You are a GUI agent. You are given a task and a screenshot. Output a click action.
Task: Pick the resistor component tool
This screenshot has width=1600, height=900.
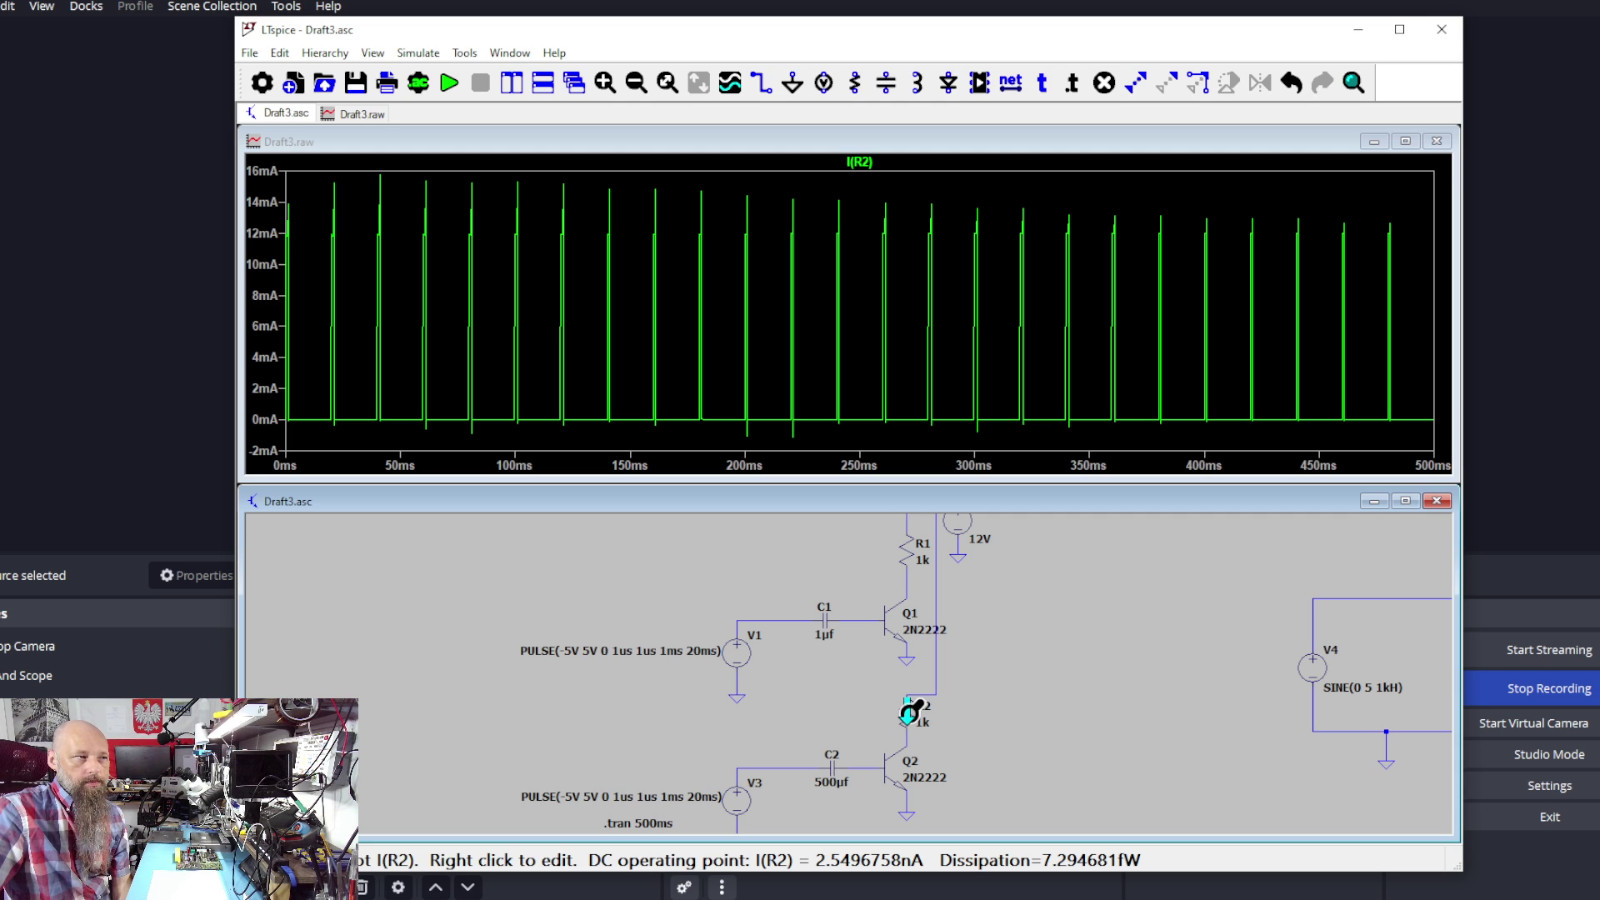(x=855, y=83)
